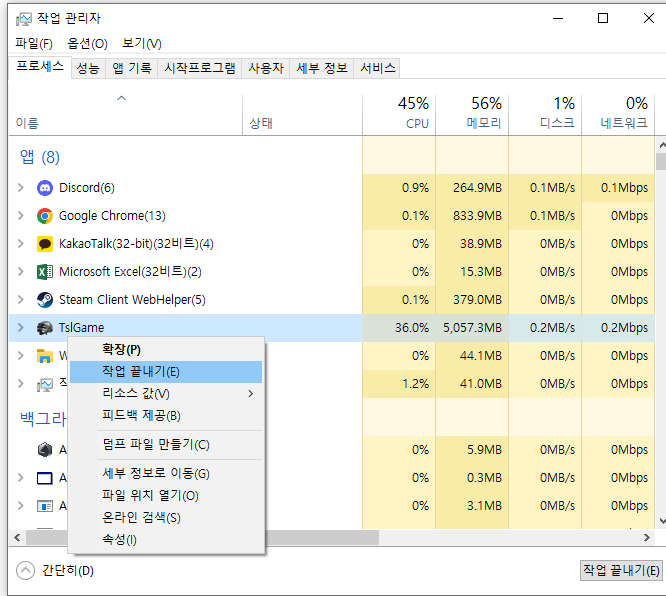Open the 옵션(O) menu
The image size is (666, 596).
pos(87,43)
